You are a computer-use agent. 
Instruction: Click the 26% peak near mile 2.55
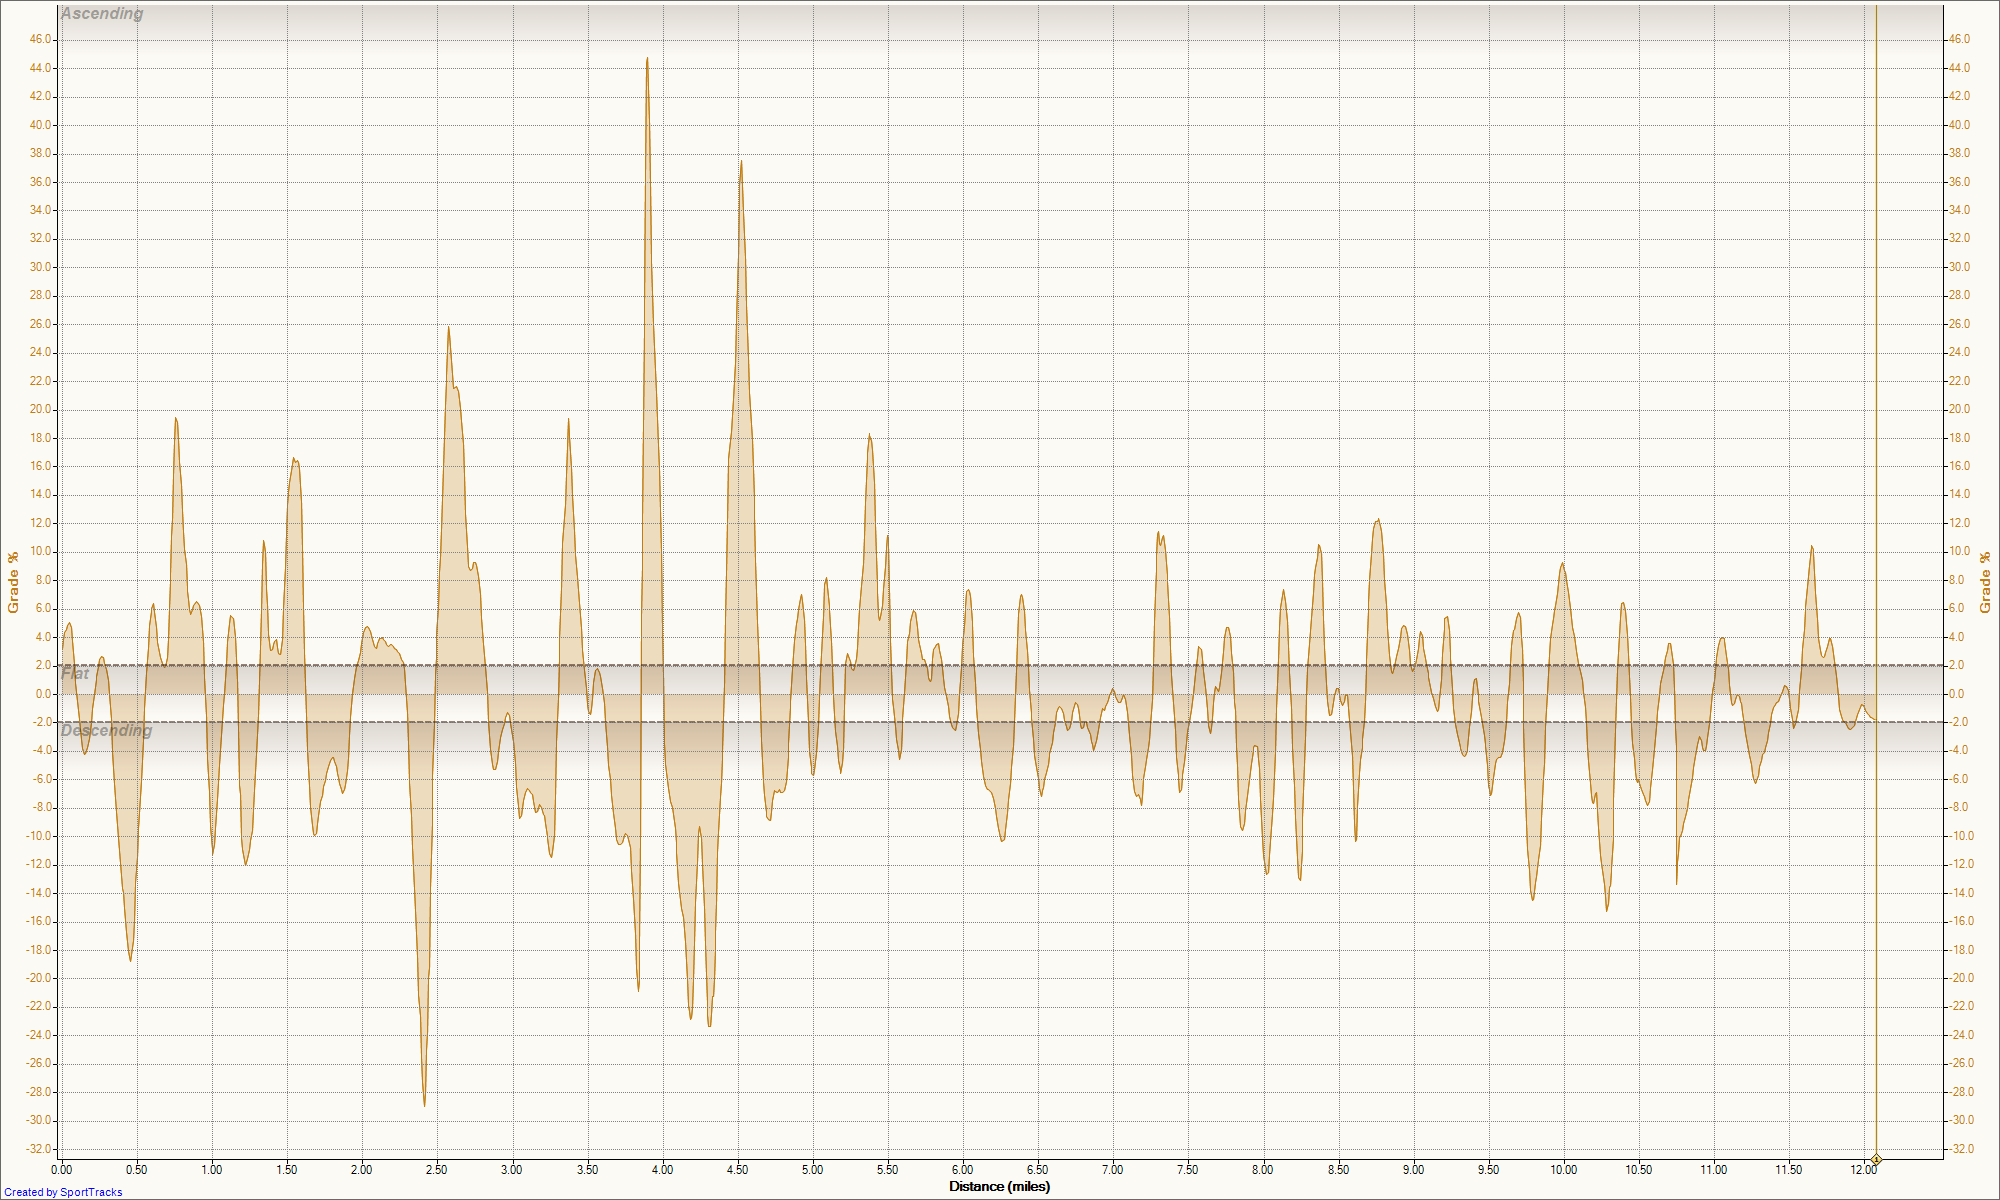pos(448,328)
